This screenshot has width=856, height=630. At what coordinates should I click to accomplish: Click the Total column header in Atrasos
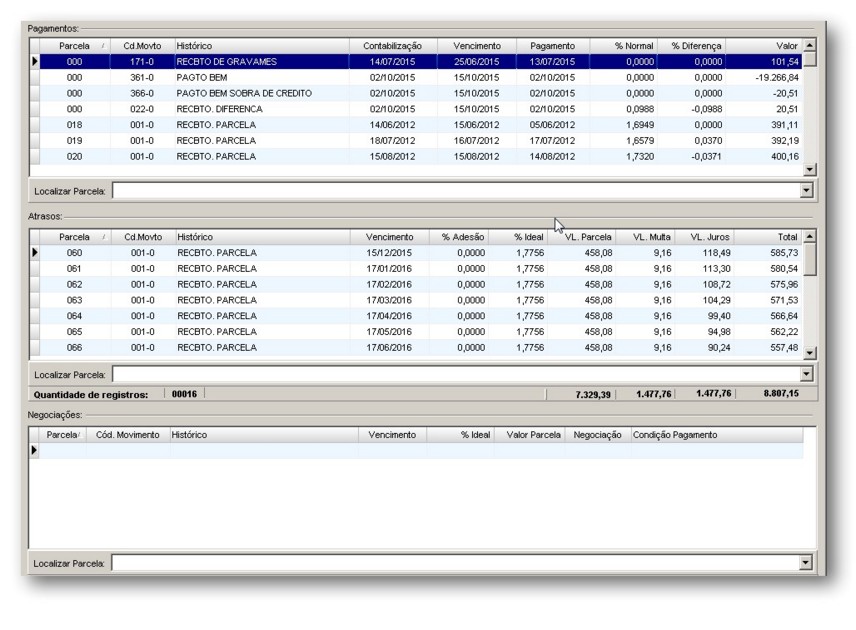pyautogui.click(x=769, y=237)
